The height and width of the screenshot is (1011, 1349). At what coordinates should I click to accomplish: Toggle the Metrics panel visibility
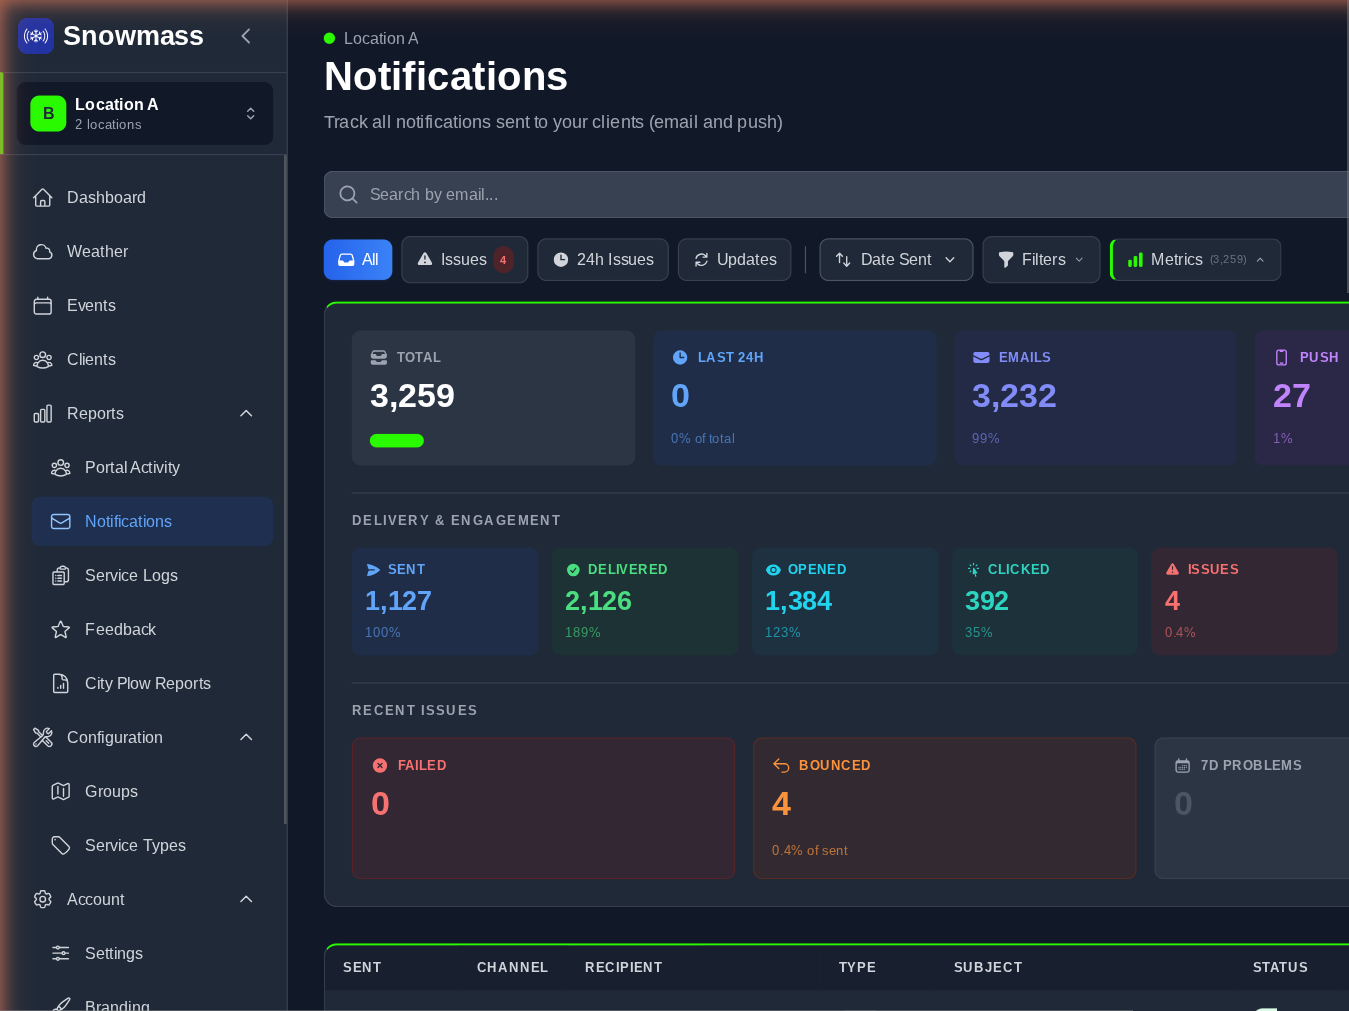pos(1195,260)
